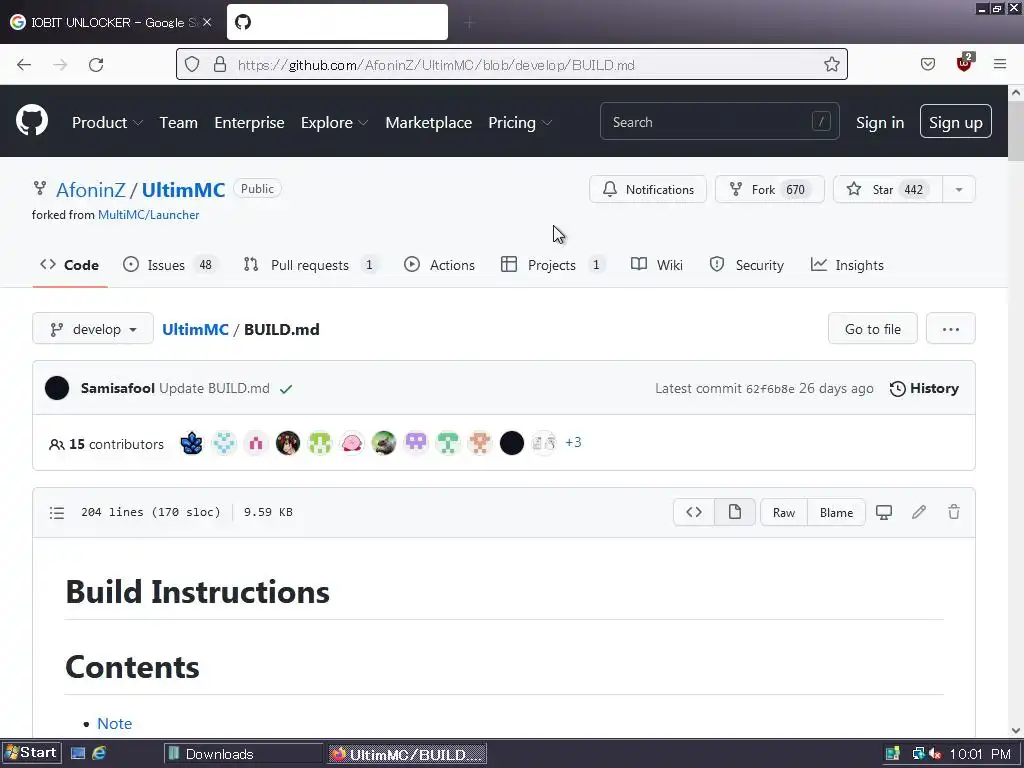
Task: Switch to the Wiki tab
Action: [x=657, y=265]
